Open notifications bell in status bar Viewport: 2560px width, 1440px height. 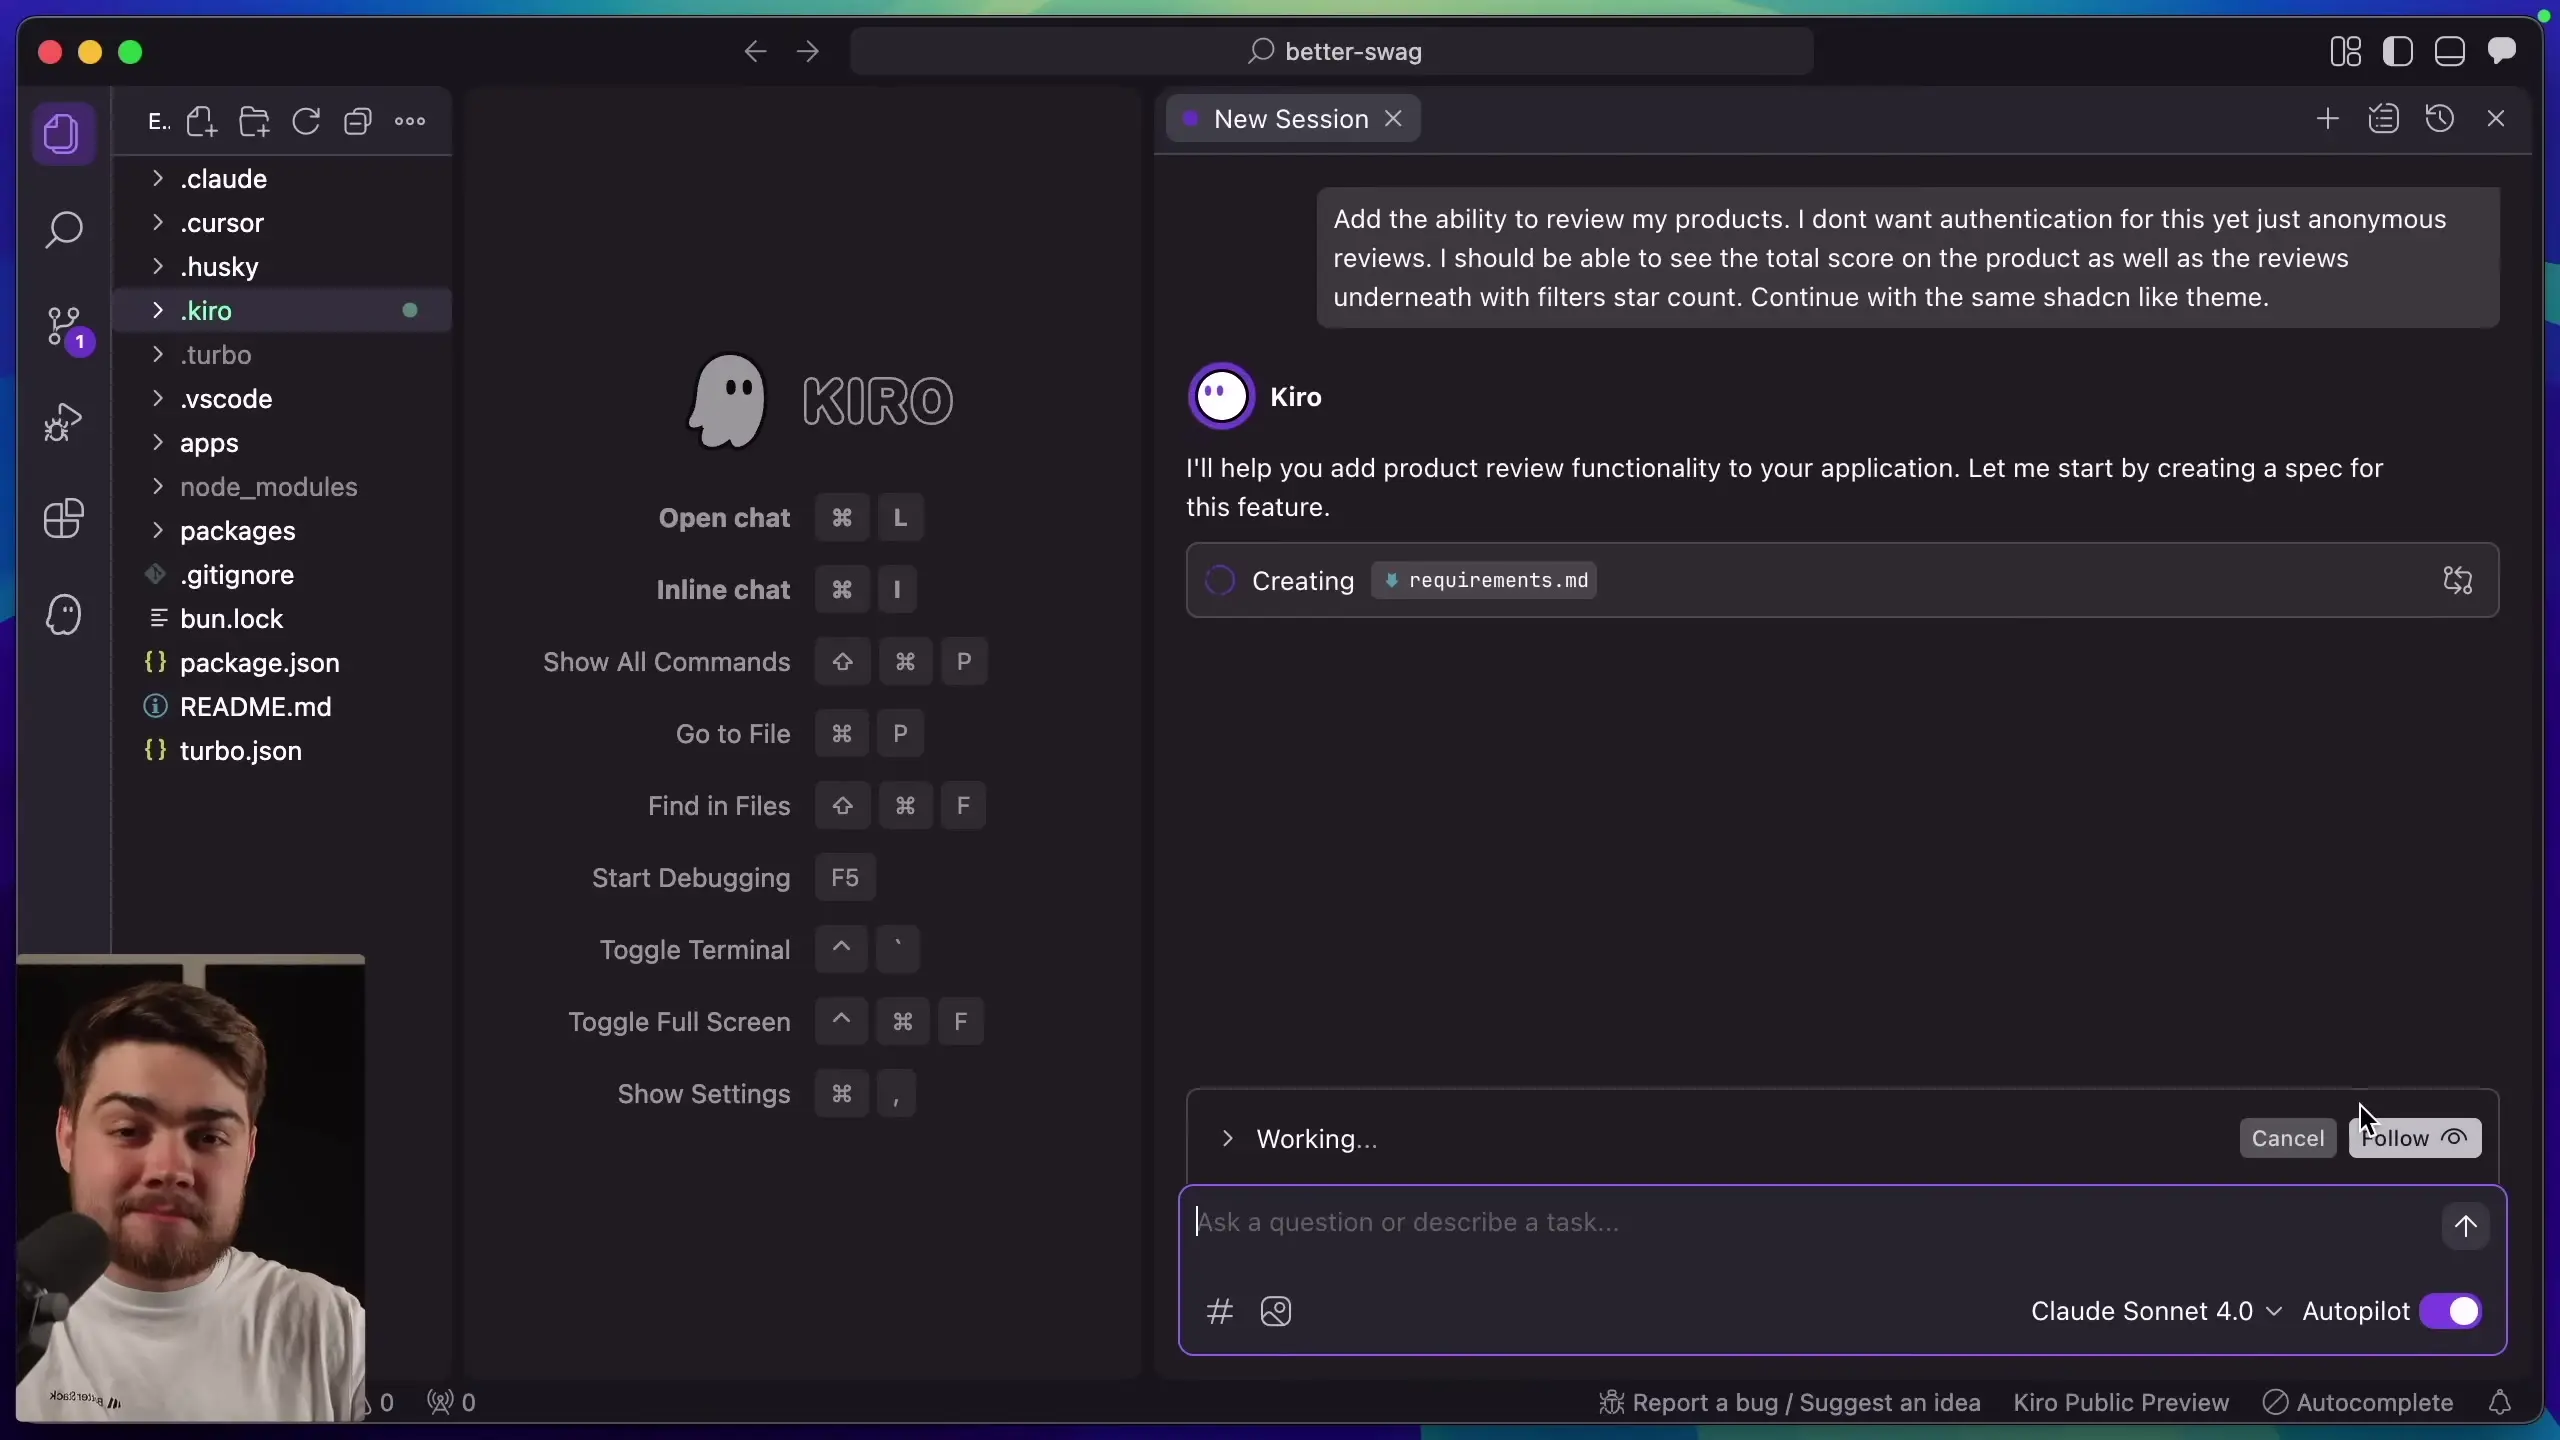click(x=2500, y=1403)
